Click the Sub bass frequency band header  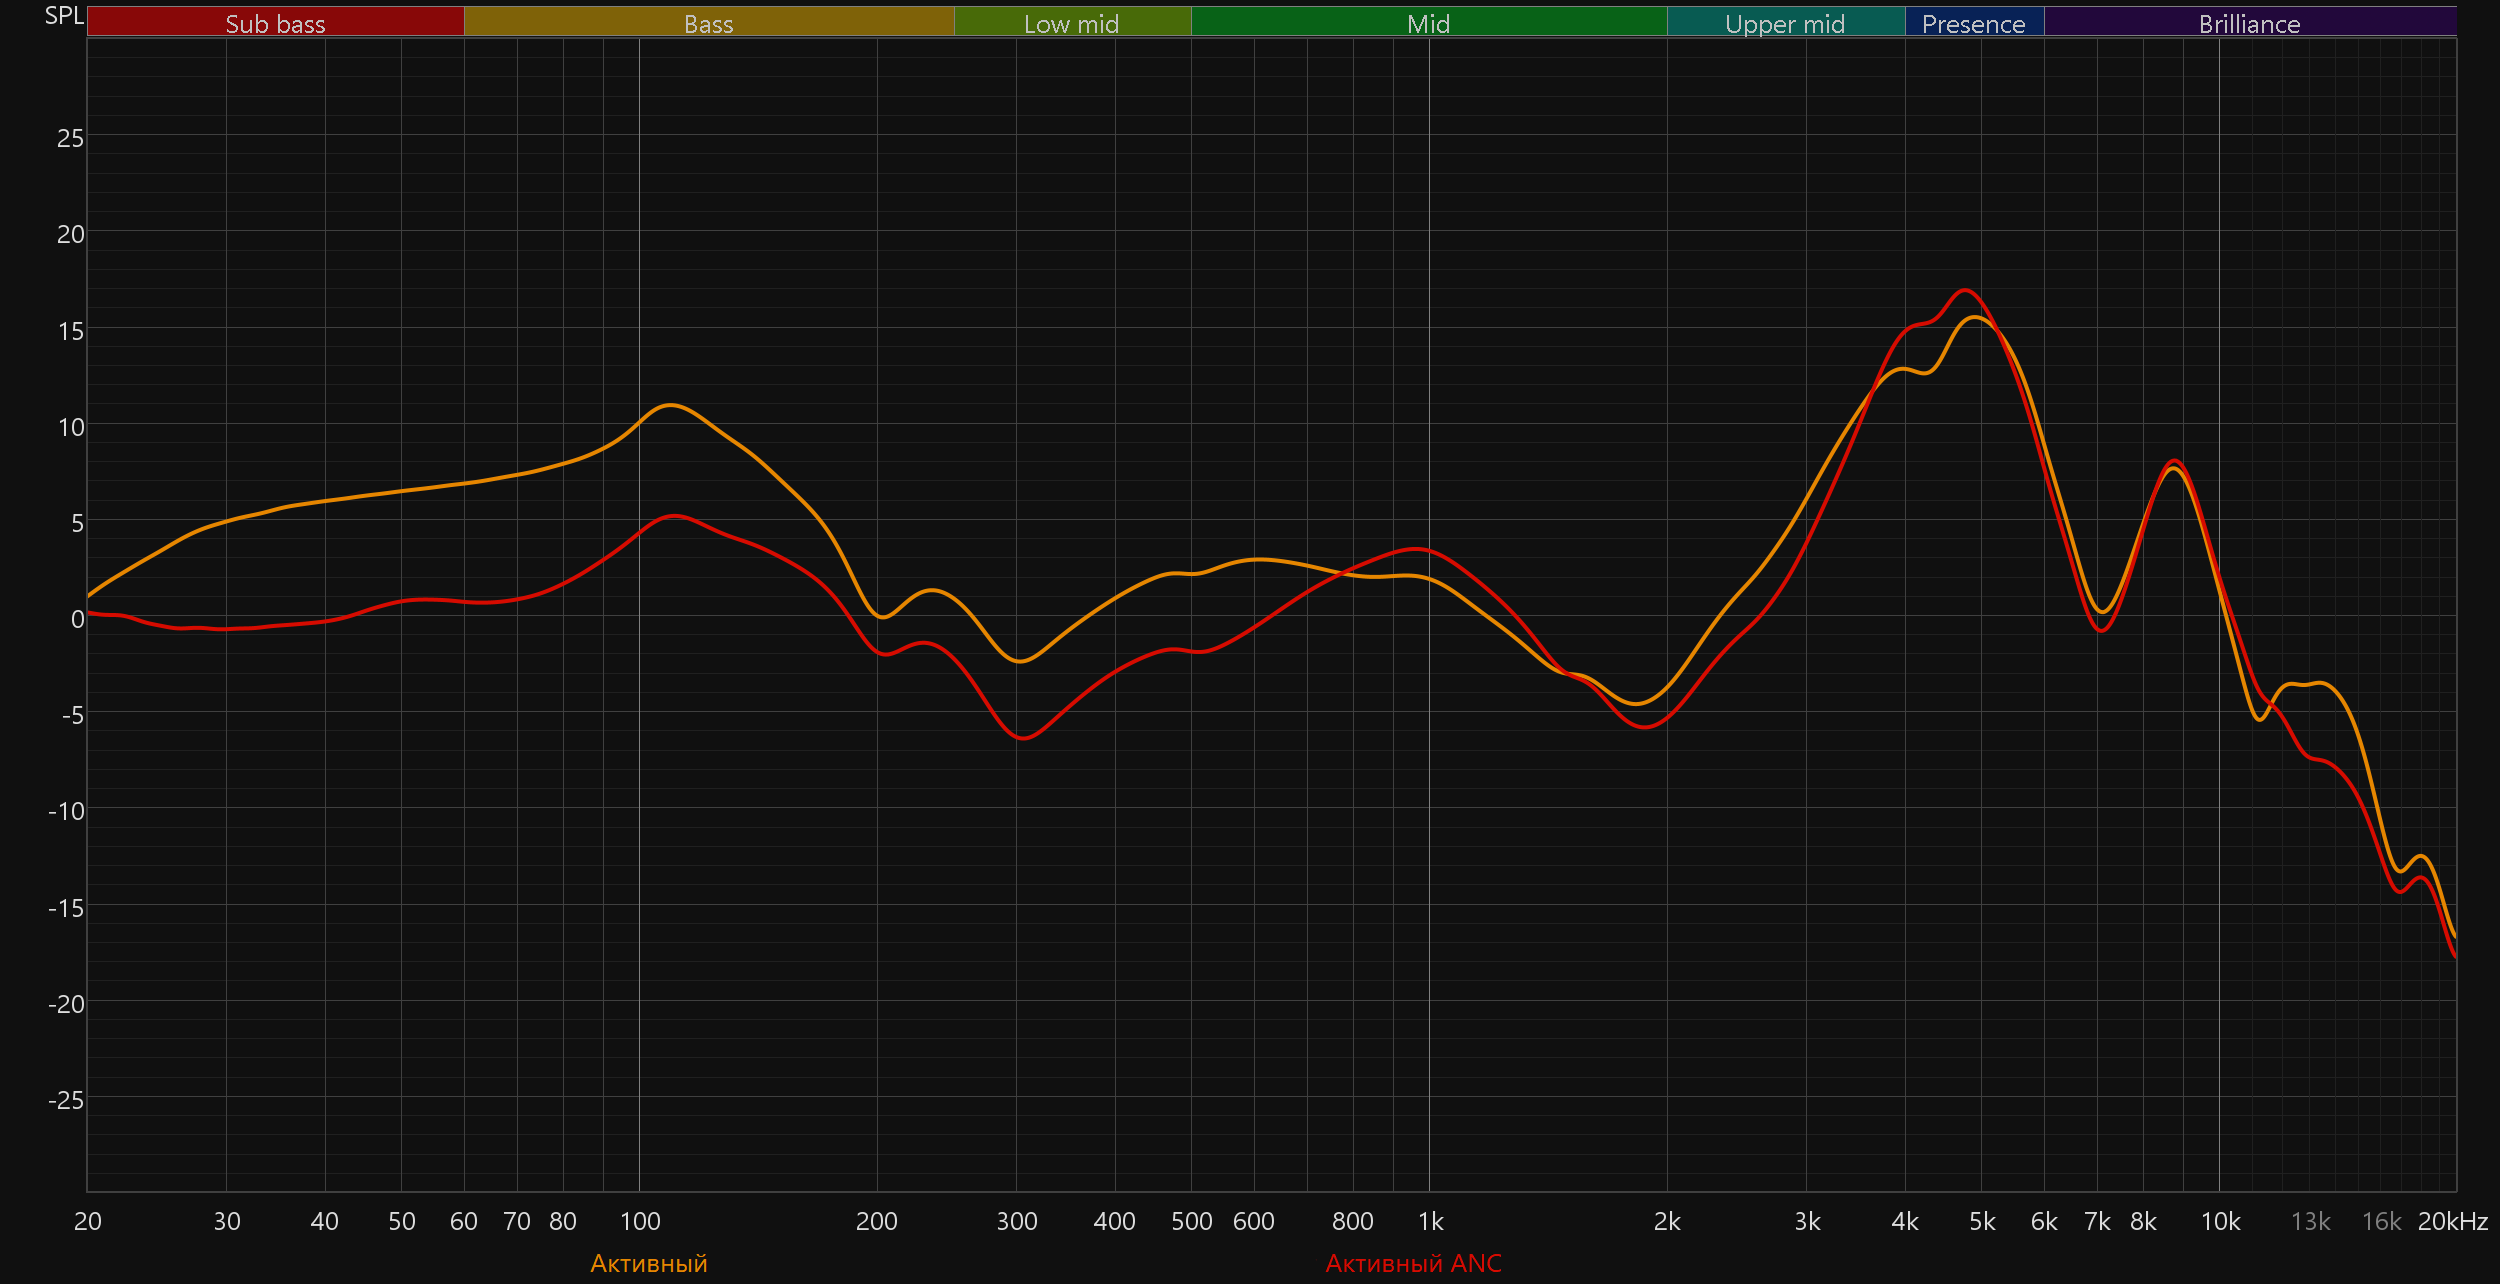click(276, 22)
